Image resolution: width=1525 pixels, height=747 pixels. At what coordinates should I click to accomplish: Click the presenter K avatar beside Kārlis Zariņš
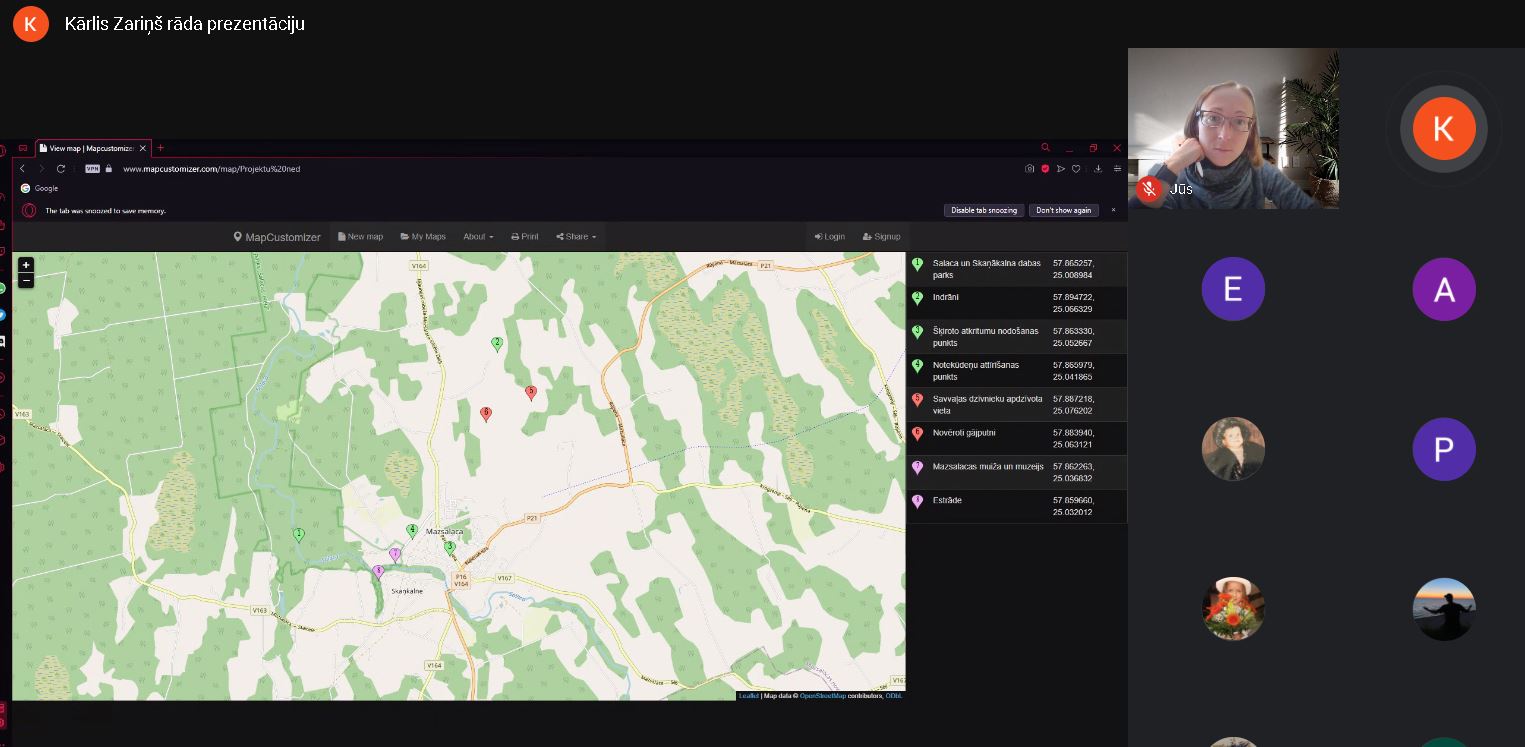click(31, 24)
